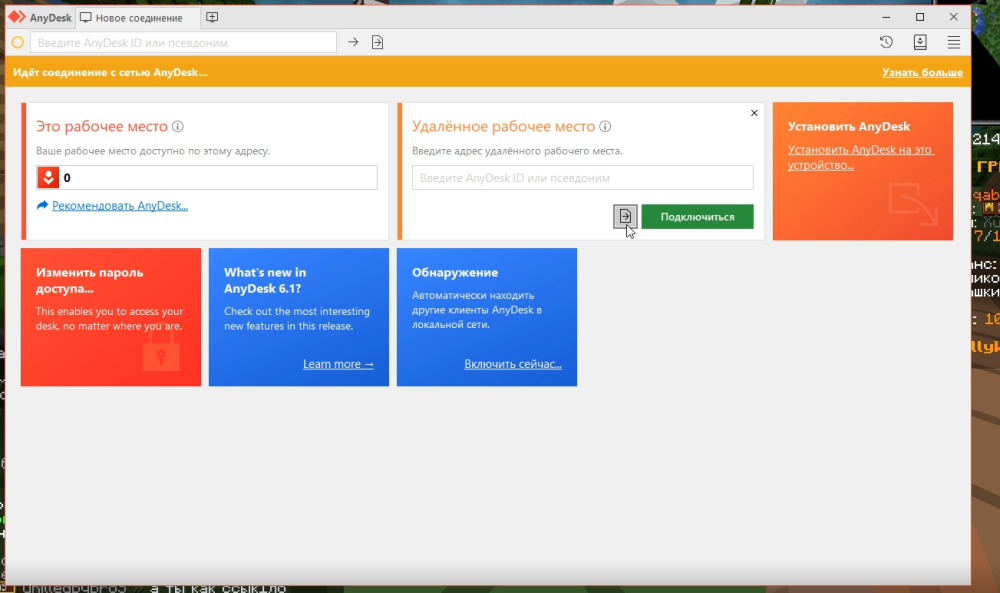Image resolution: width=1000 pixels, height=593 pixels.
Task: Click the AnyDesk logo in the title bar
Action: pos(17,17)
